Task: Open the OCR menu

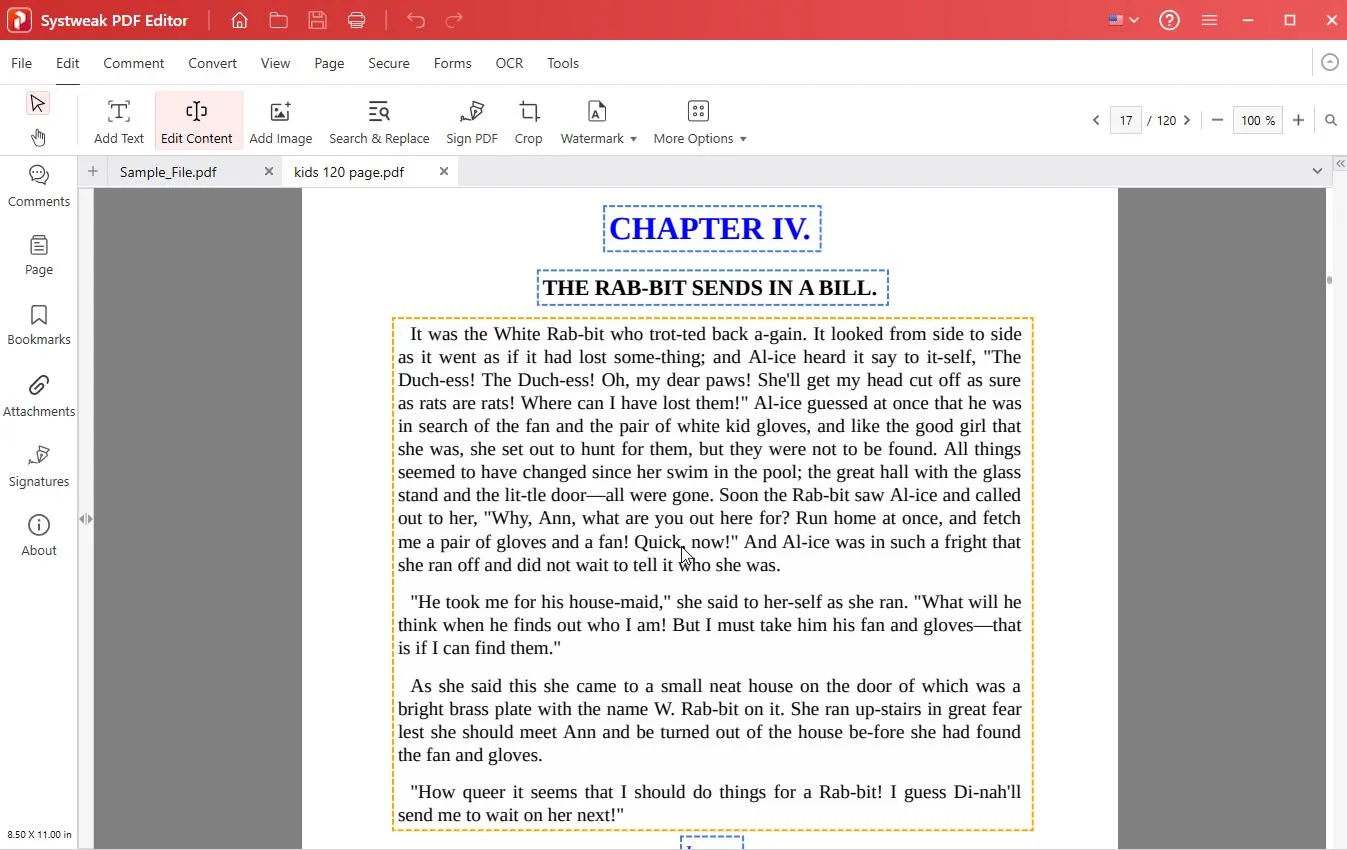Action: point(509,63)
